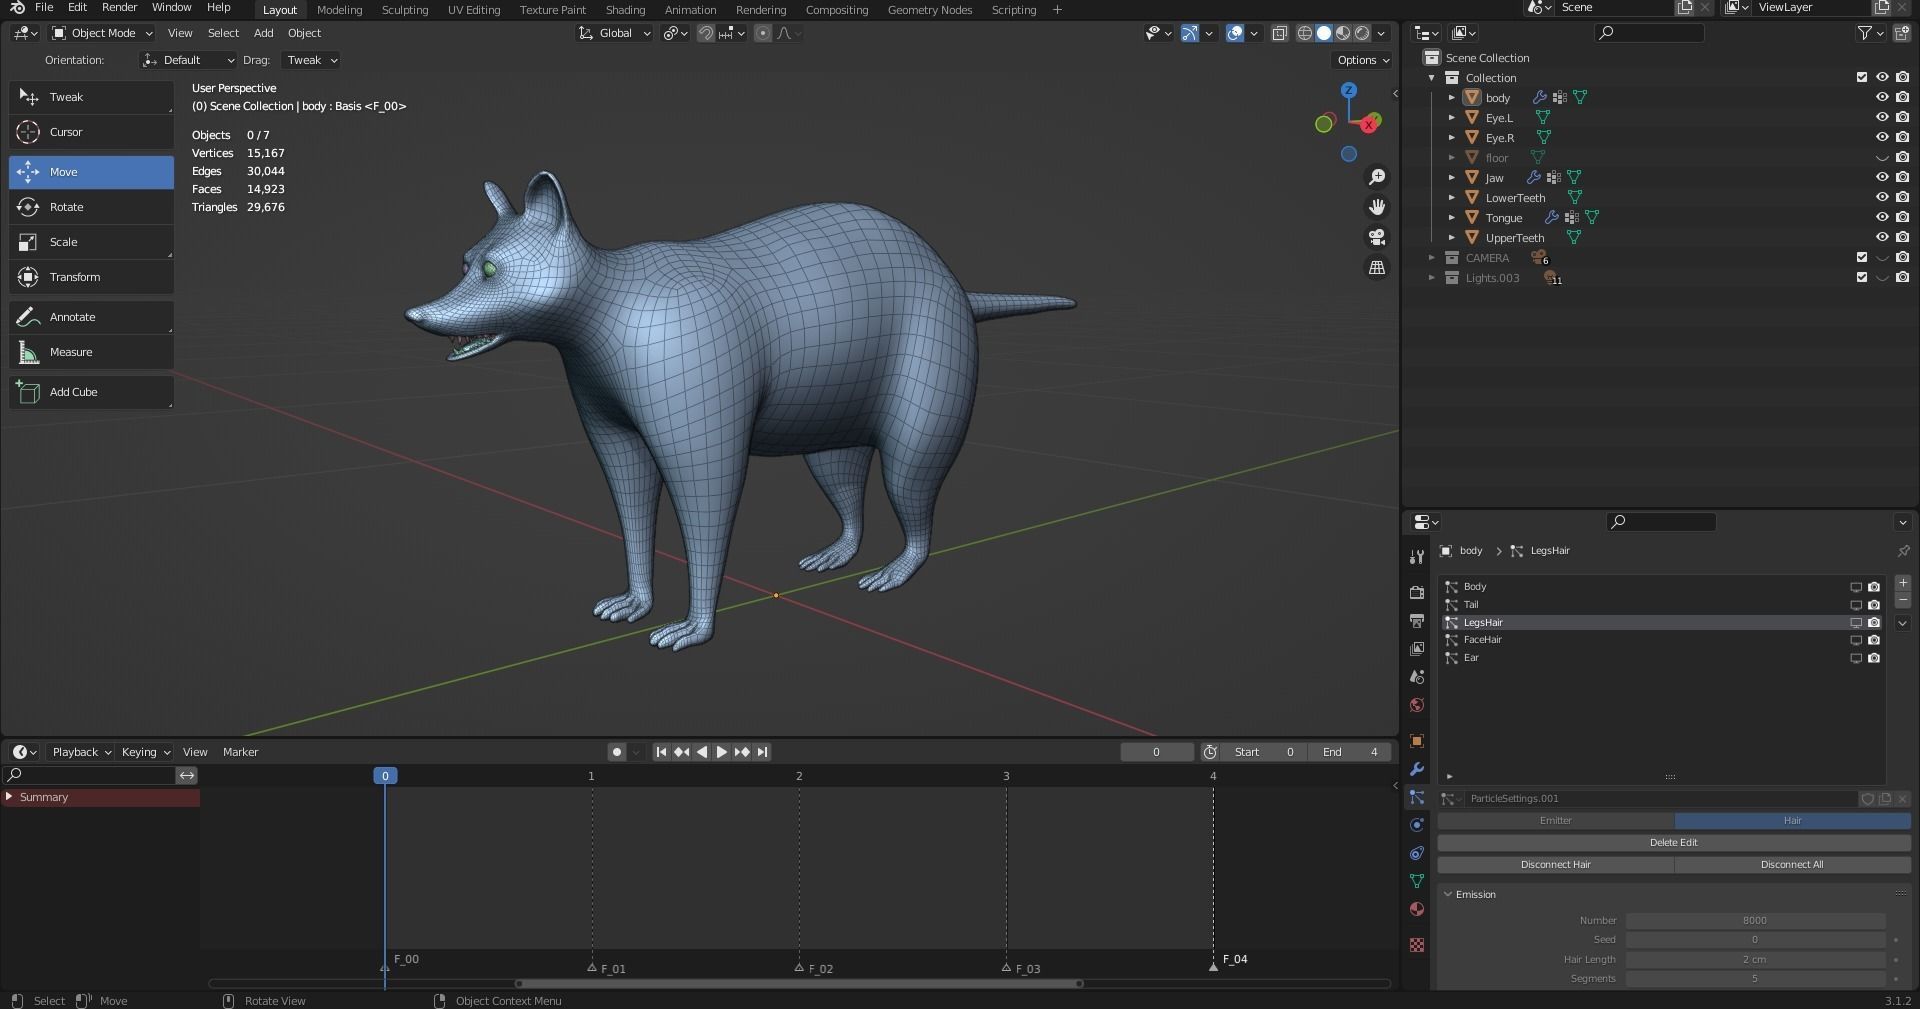Viewport: 1920px width, 1009px height.
Task: Select the F_02 timeline marker
Action: (x=799, y=968)
